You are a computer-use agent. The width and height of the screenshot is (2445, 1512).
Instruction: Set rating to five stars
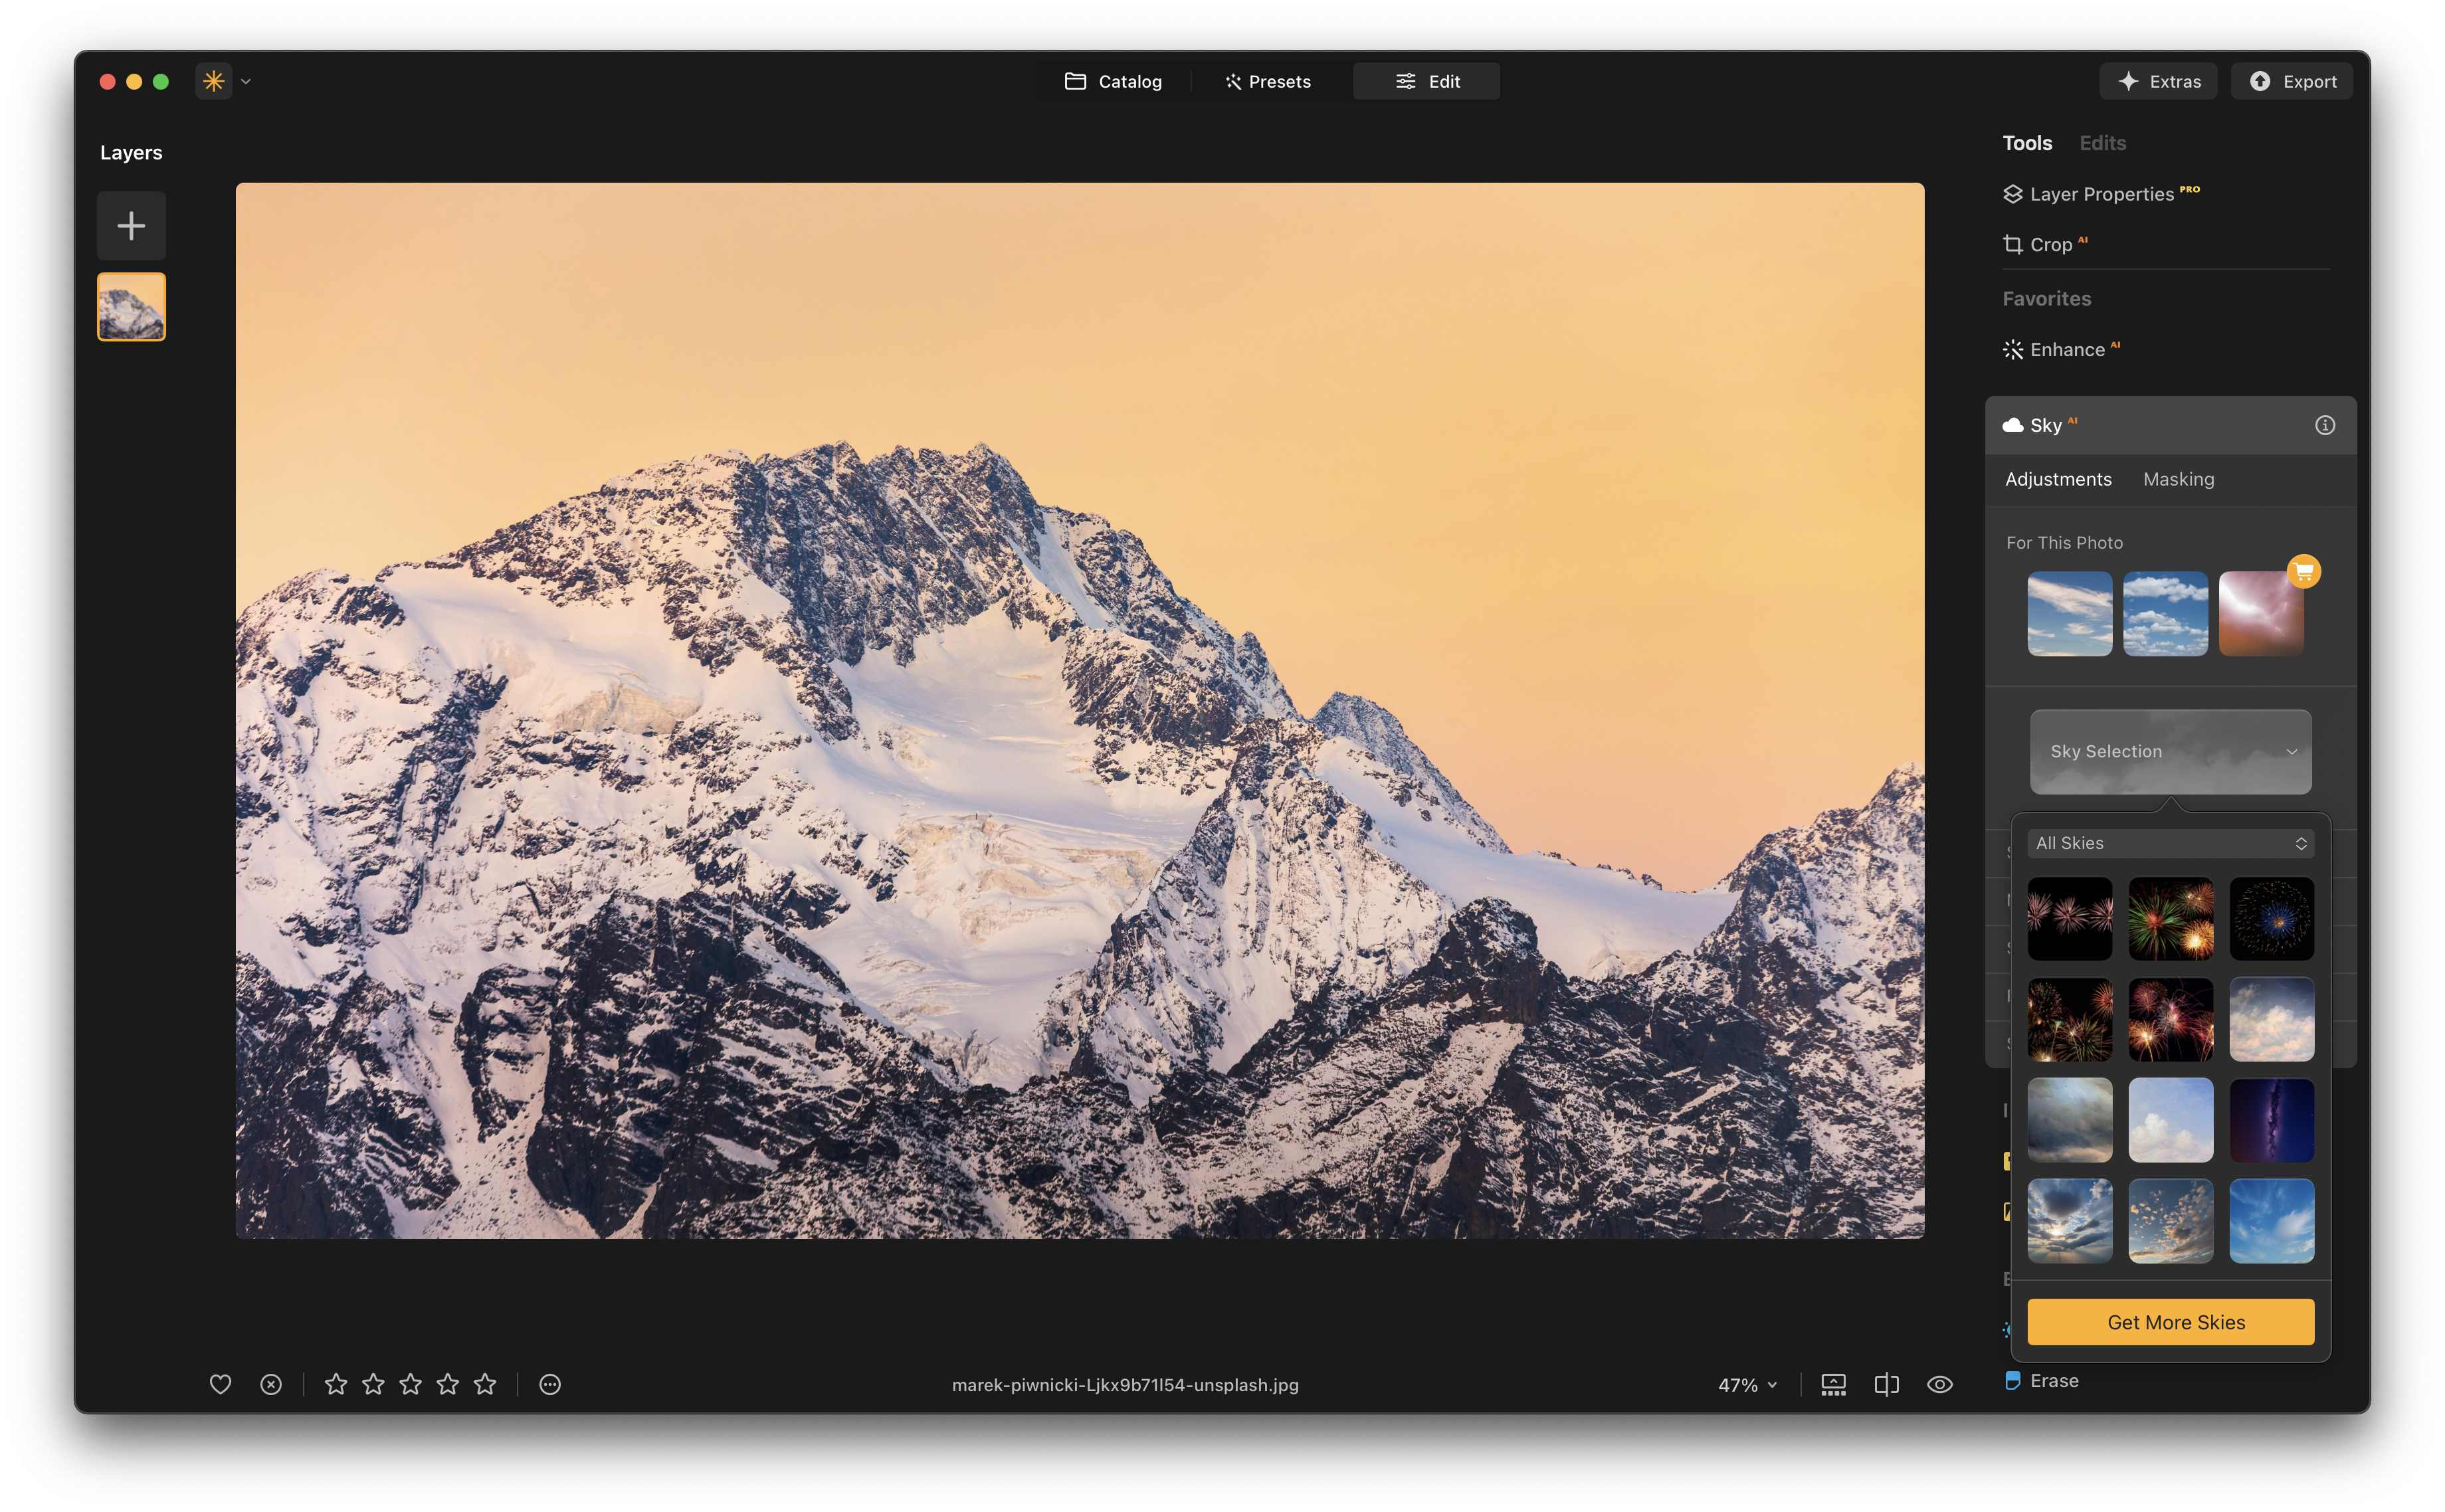click(x=485, y=1384)
